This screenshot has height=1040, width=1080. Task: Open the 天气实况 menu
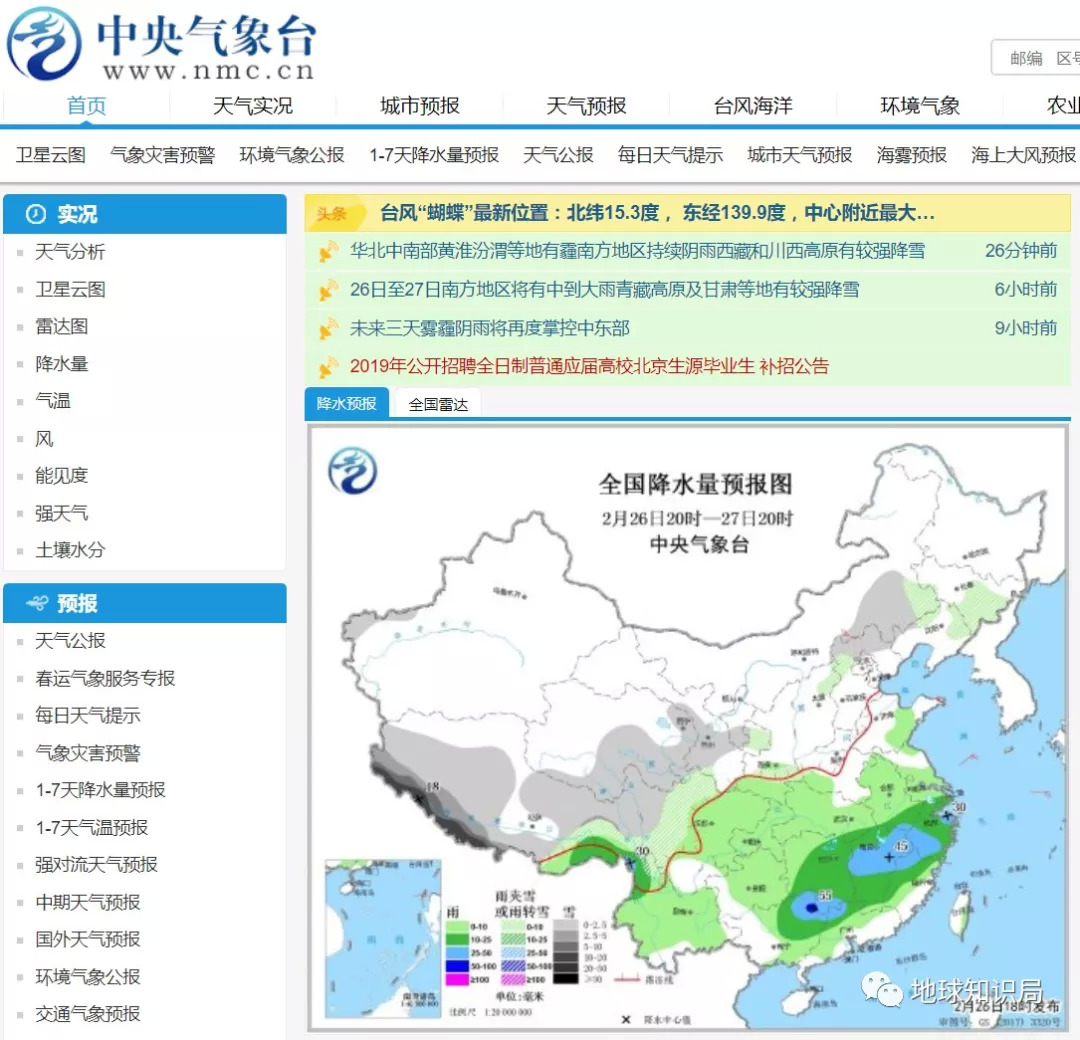[253, 105]
